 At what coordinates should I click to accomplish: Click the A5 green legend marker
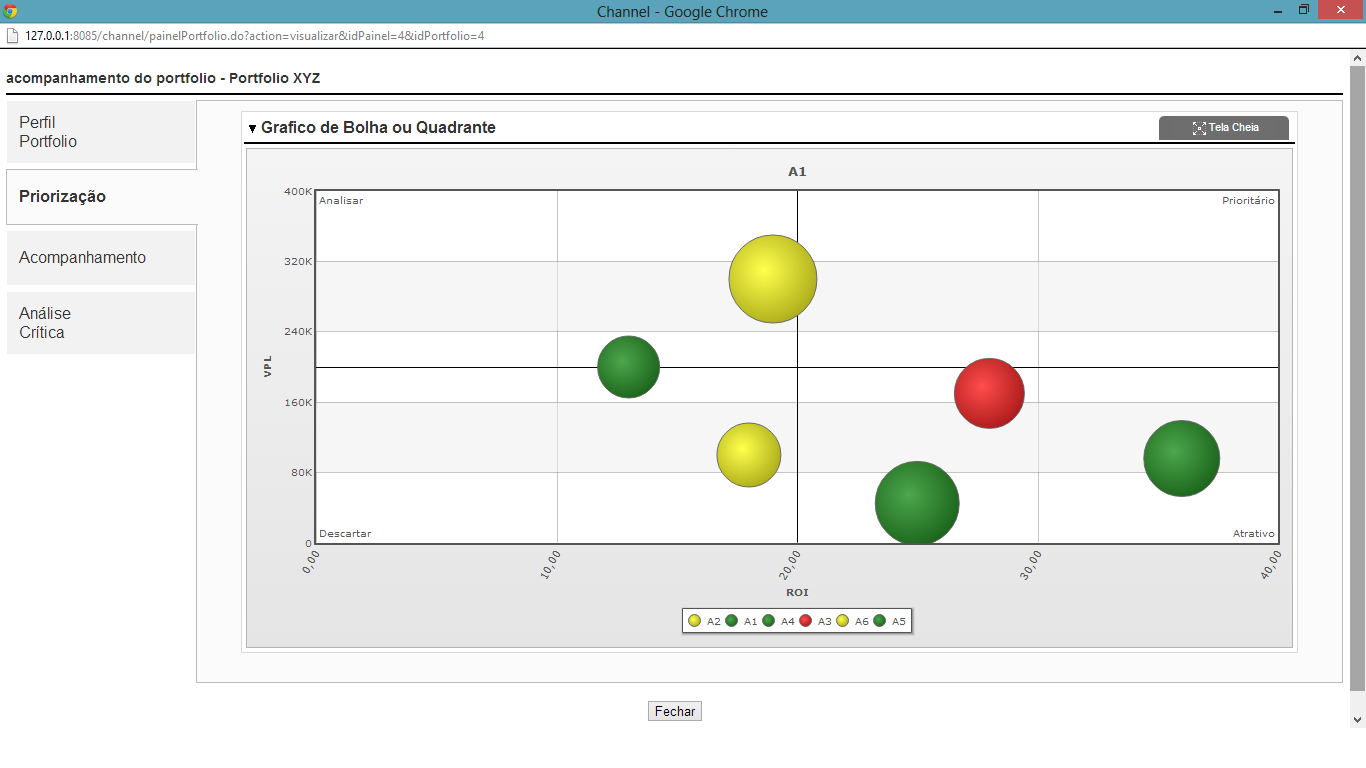click(x=879, y=621)
